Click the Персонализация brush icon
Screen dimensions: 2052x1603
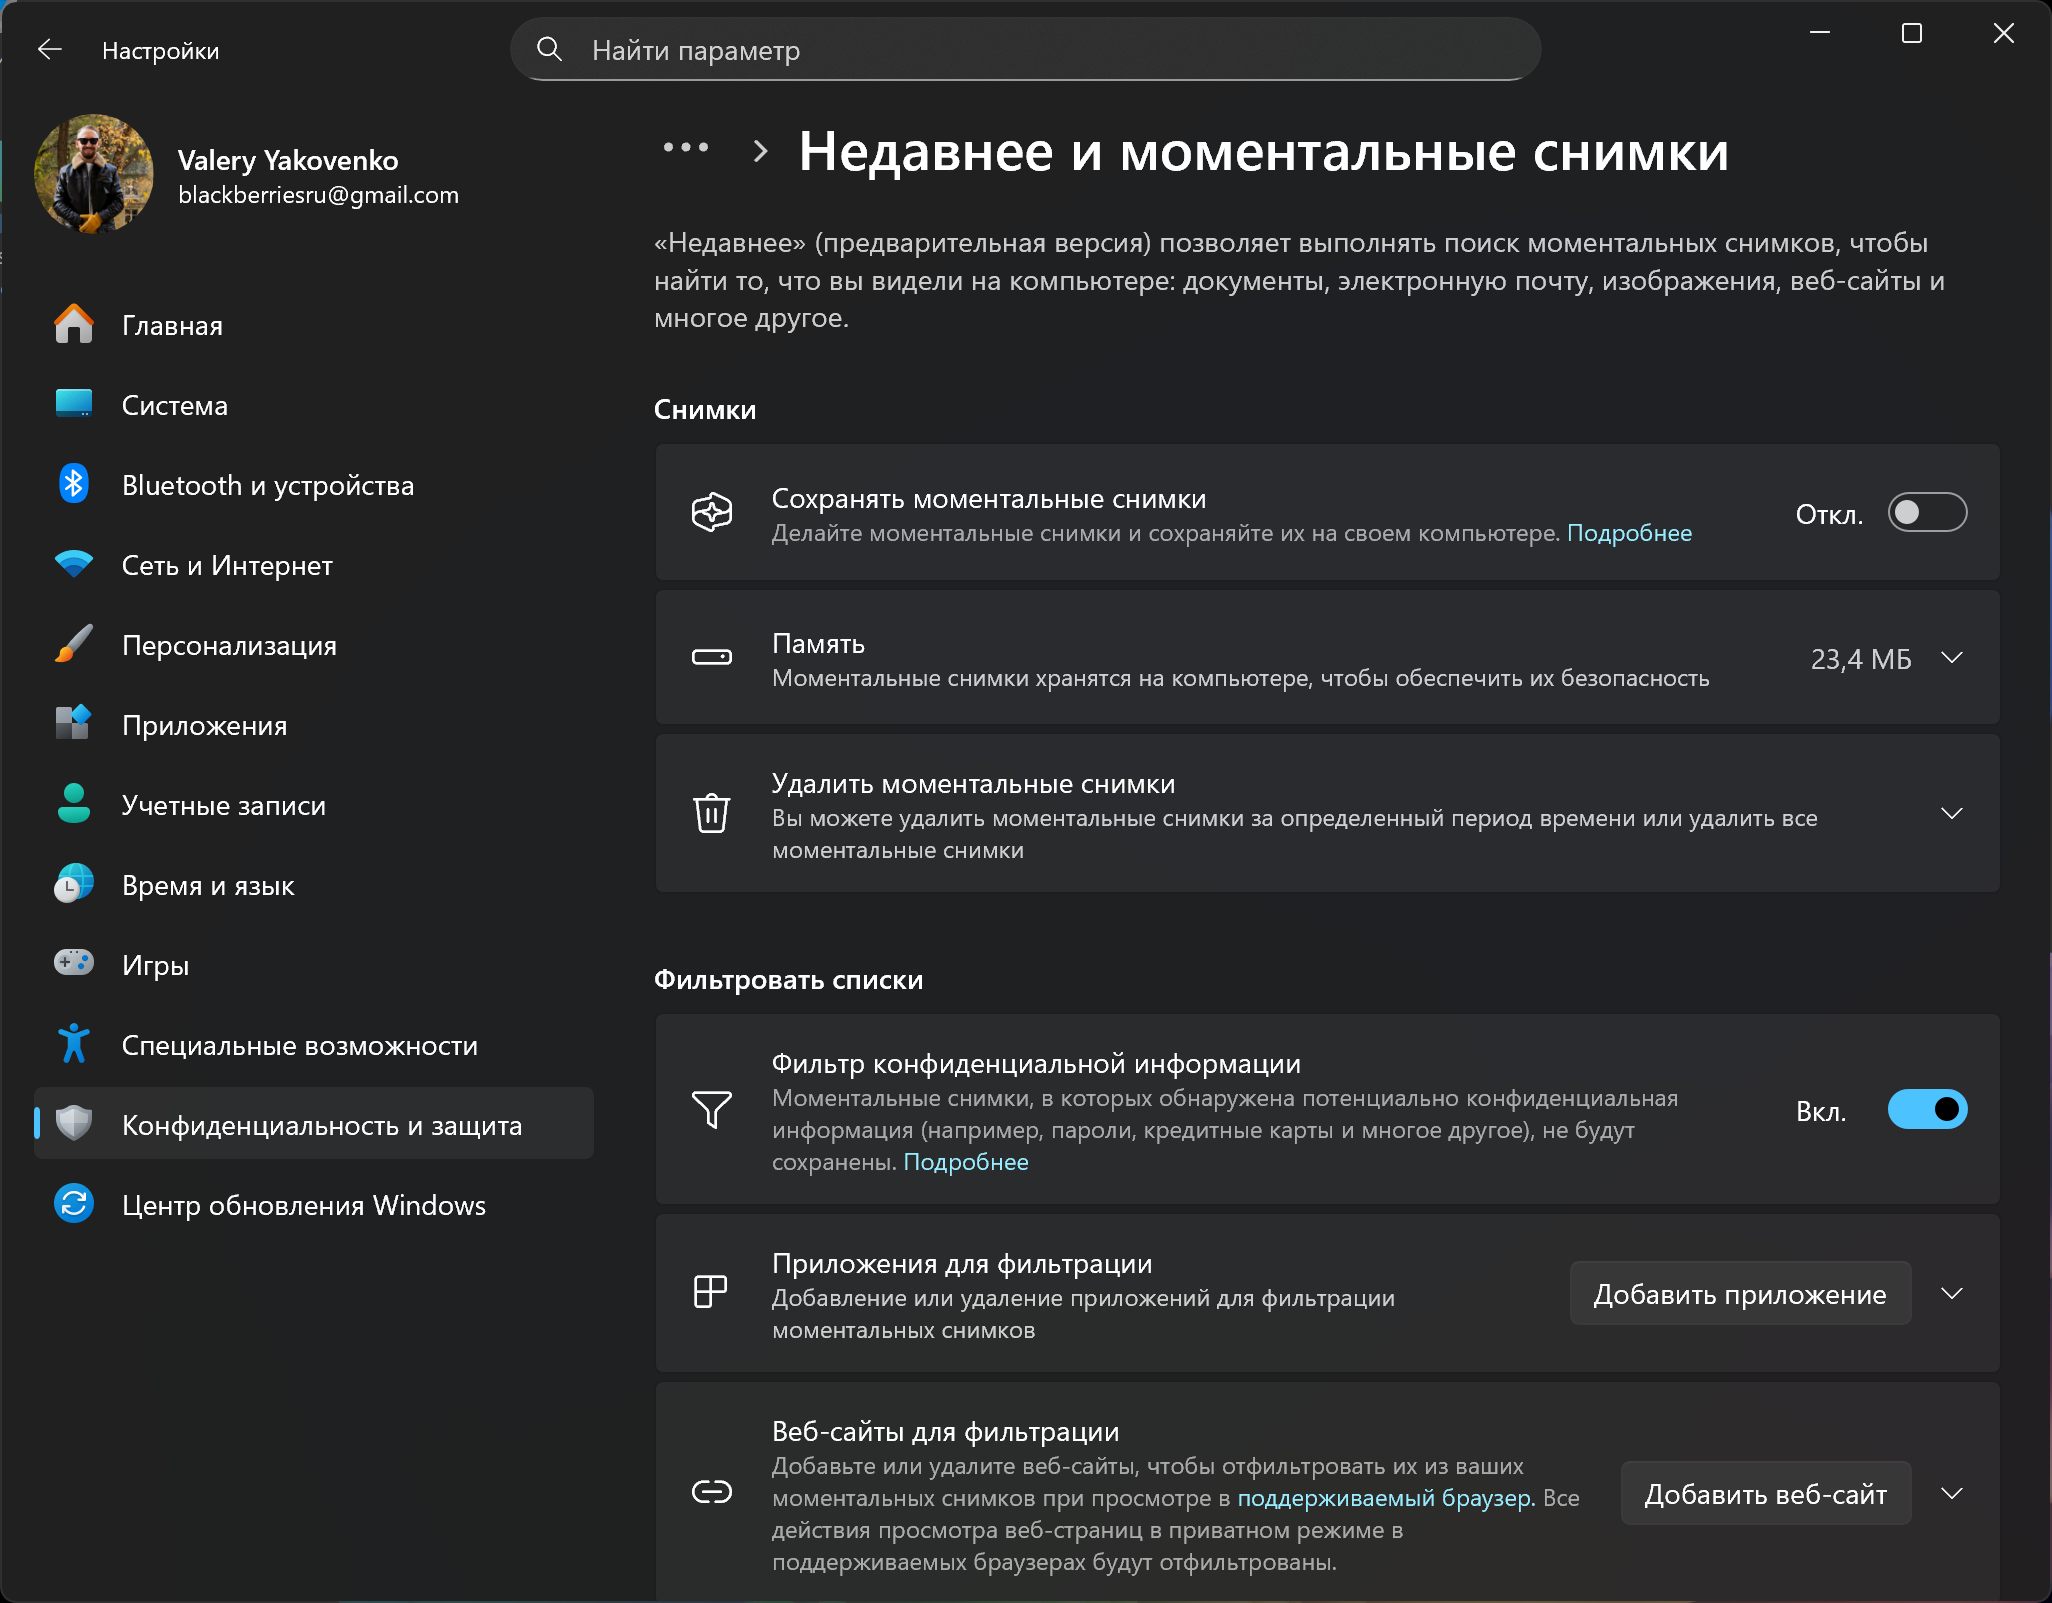point(73,645)
